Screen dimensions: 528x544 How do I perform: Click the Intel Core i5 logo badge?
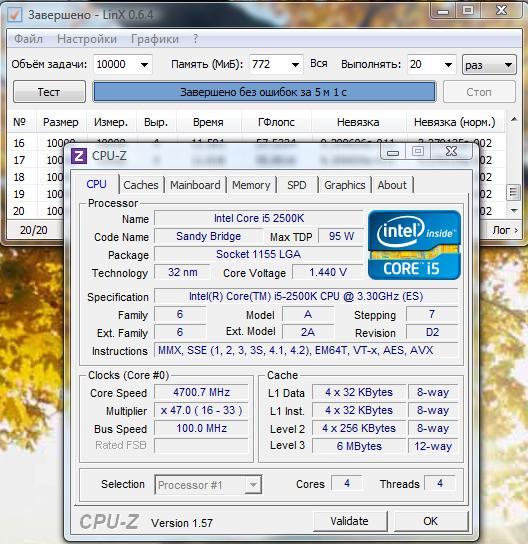click(414, 245)
